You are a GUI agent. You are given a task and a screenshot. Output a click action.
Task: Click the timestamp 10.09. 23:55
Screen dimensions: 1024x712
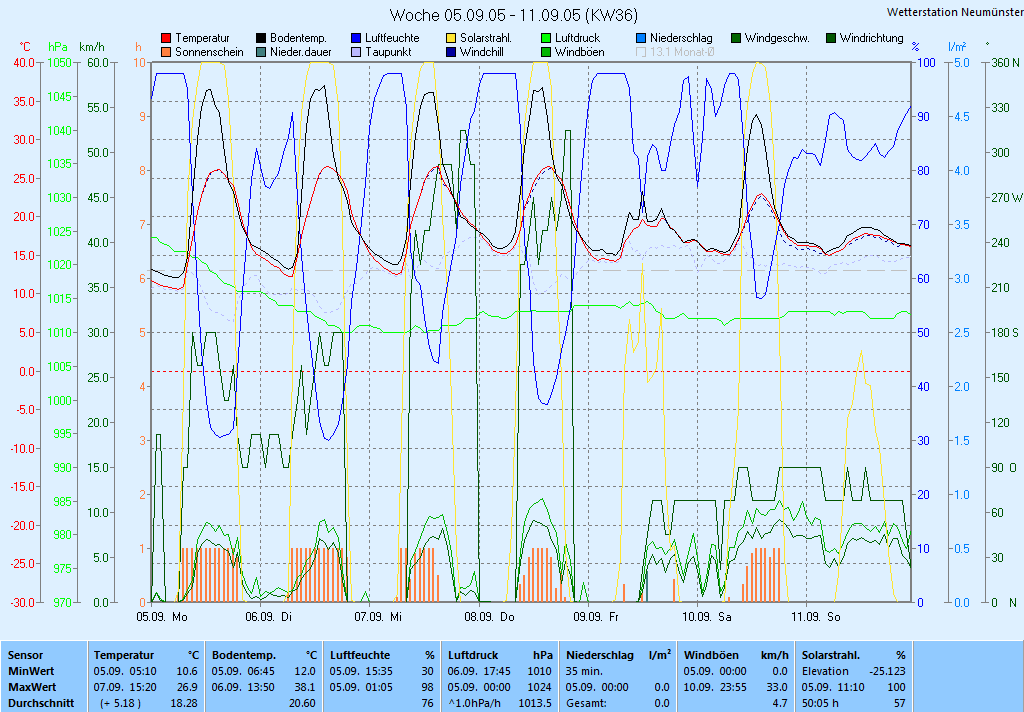pyautogui.click(x=715, y=687)
